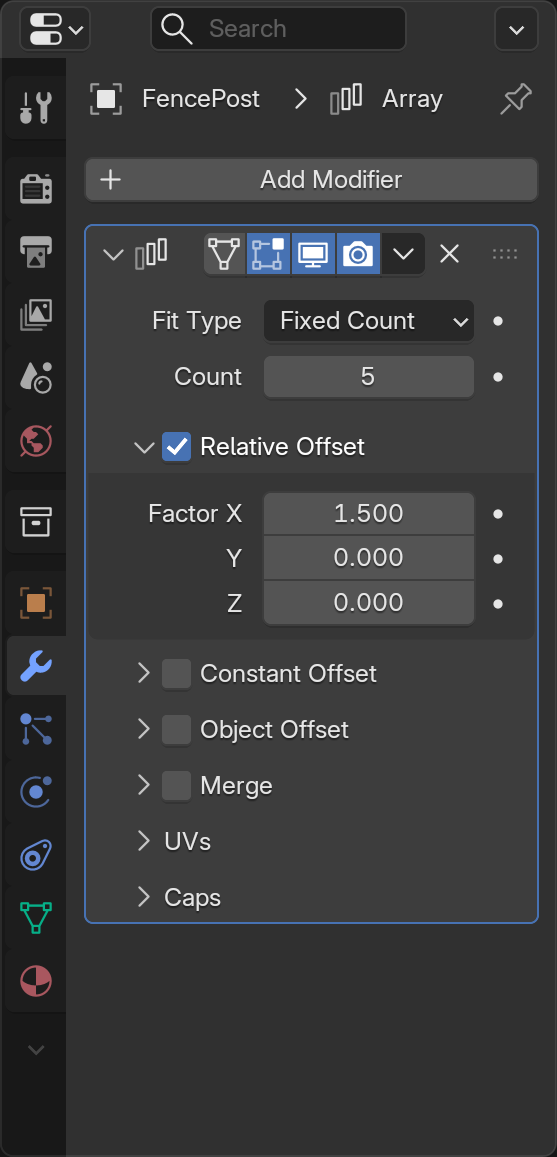Expand the Caps subpanel
The width and height of the screenshot is (557, 1157).
144,897
